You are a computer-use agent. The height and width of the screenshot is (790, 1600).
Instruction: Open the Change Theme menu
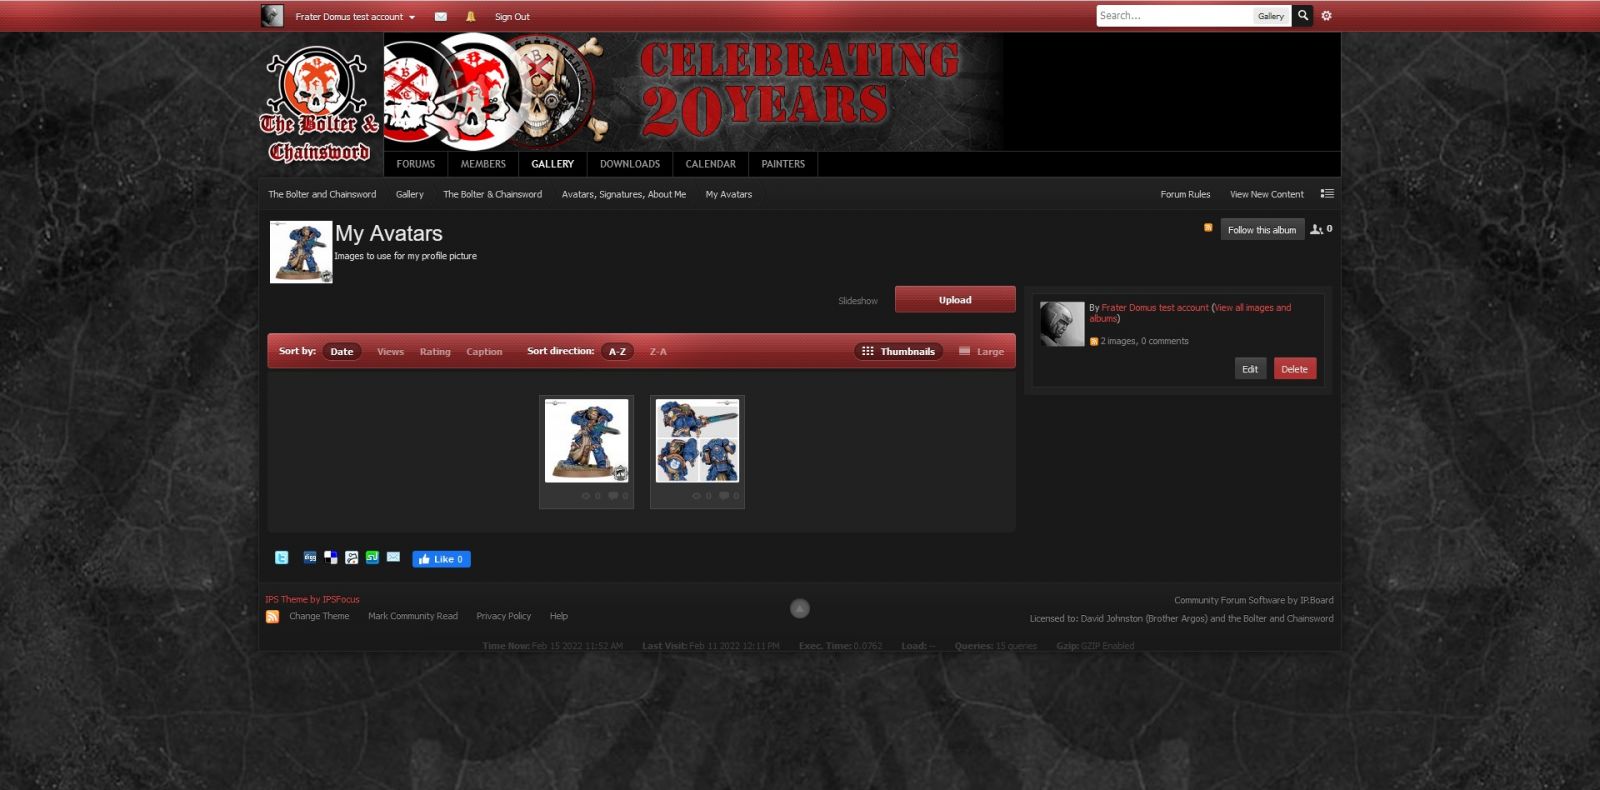coord(319,616)
